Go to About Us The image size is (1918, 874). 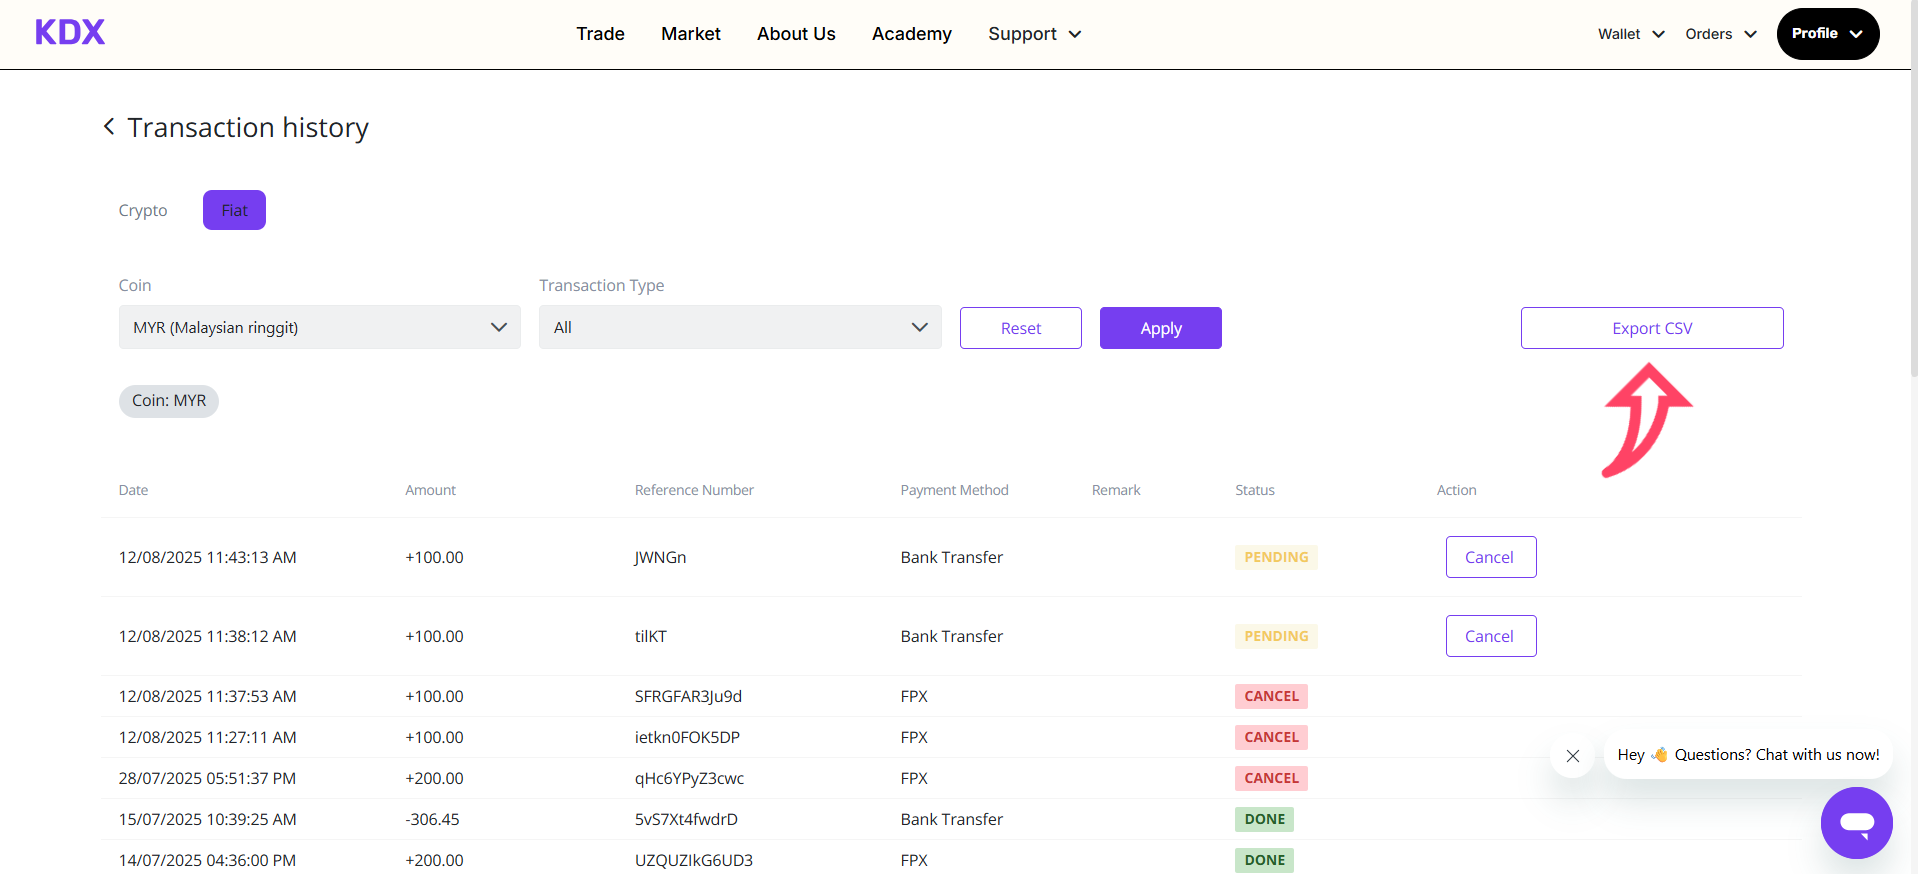(796, 34)
